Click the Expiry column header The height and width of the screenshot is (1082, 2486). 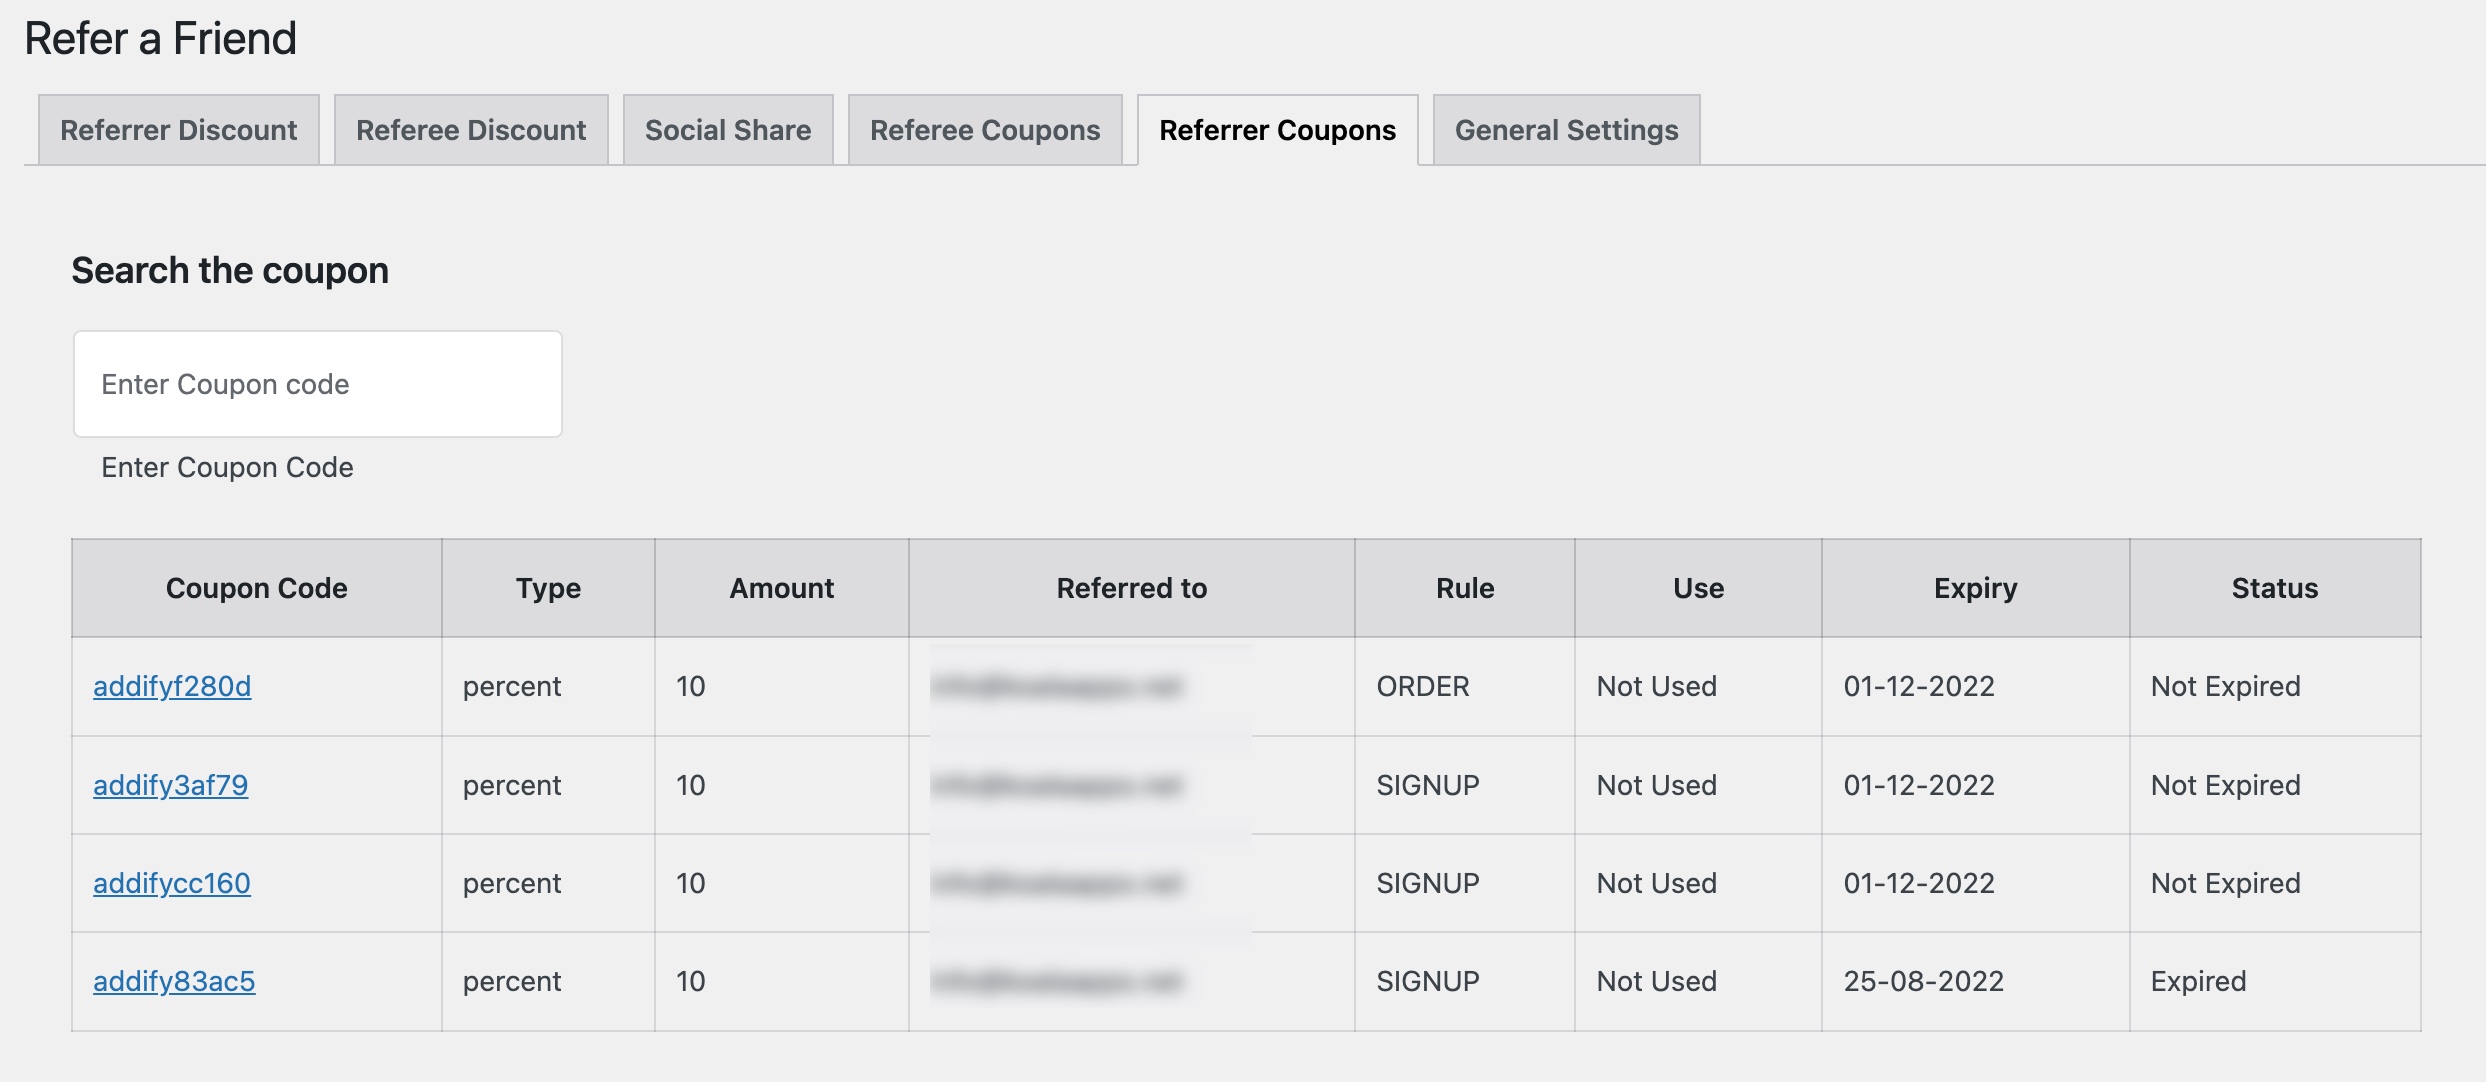1975,587
